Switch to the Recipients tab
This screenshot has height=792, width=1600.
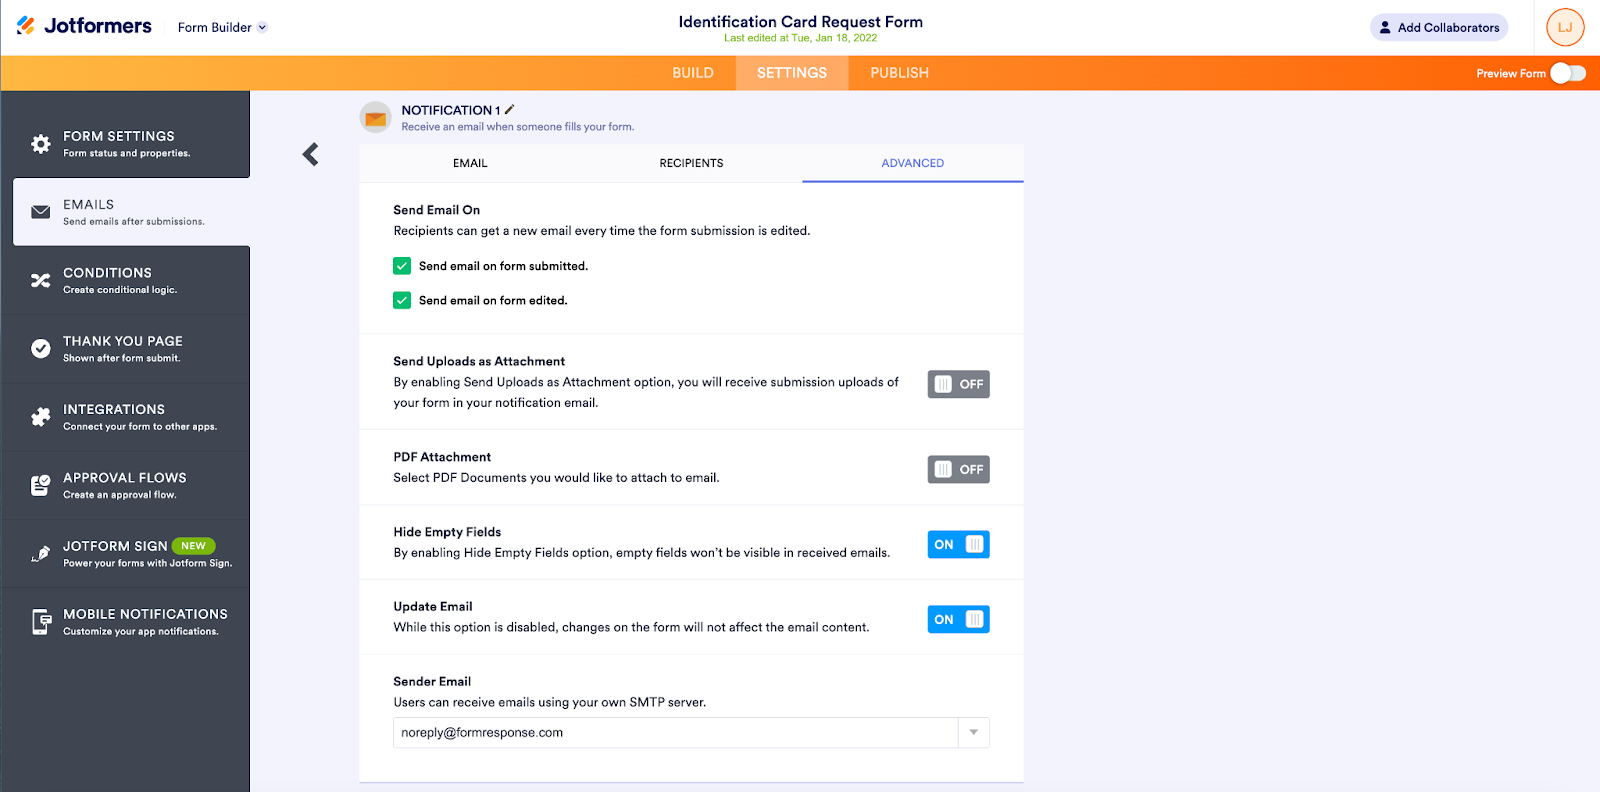point(691,163)
